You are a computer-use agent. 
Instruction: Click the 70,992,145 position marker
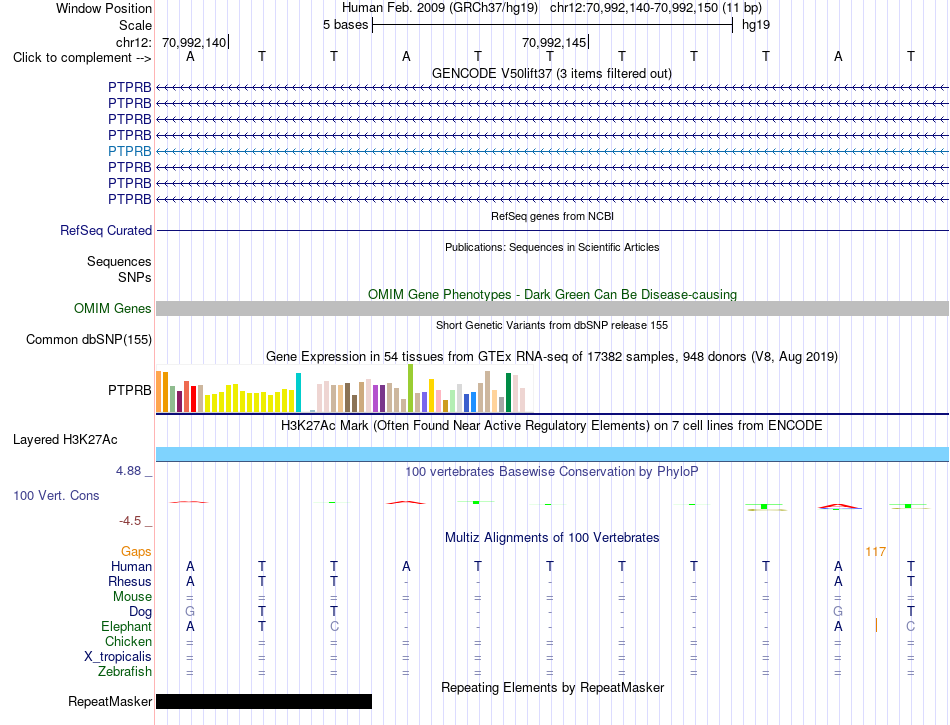[x=554, y=42]
